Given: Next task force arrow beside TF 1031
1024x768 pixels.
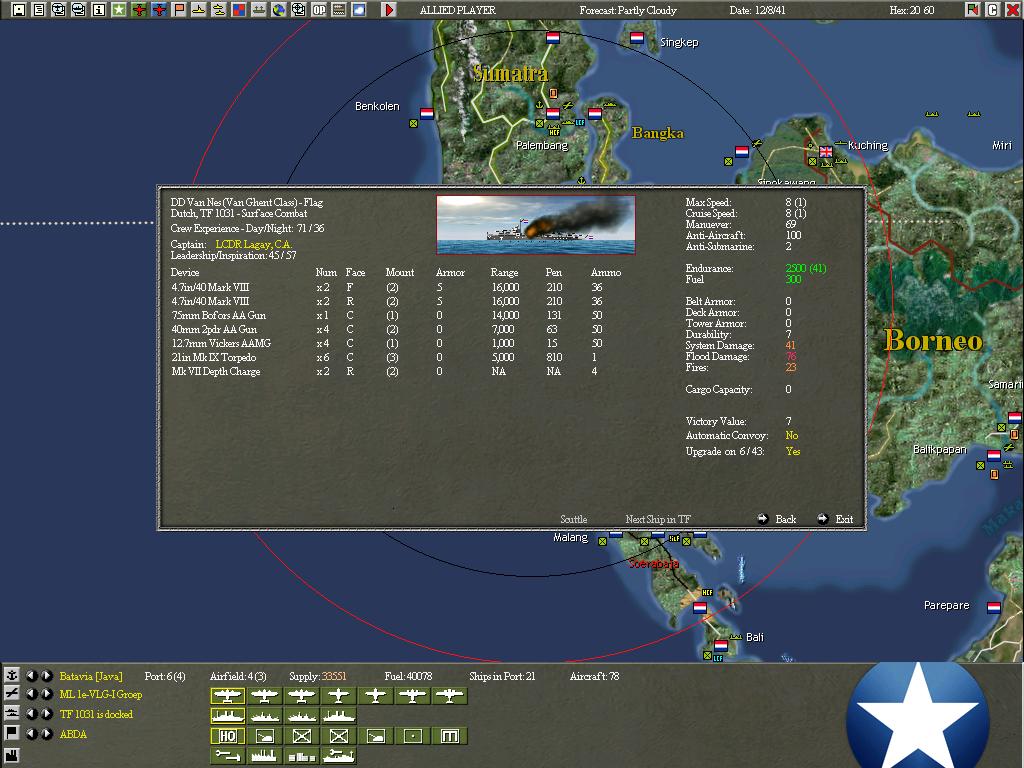Looking at the screenshot, I should (46, 714).
